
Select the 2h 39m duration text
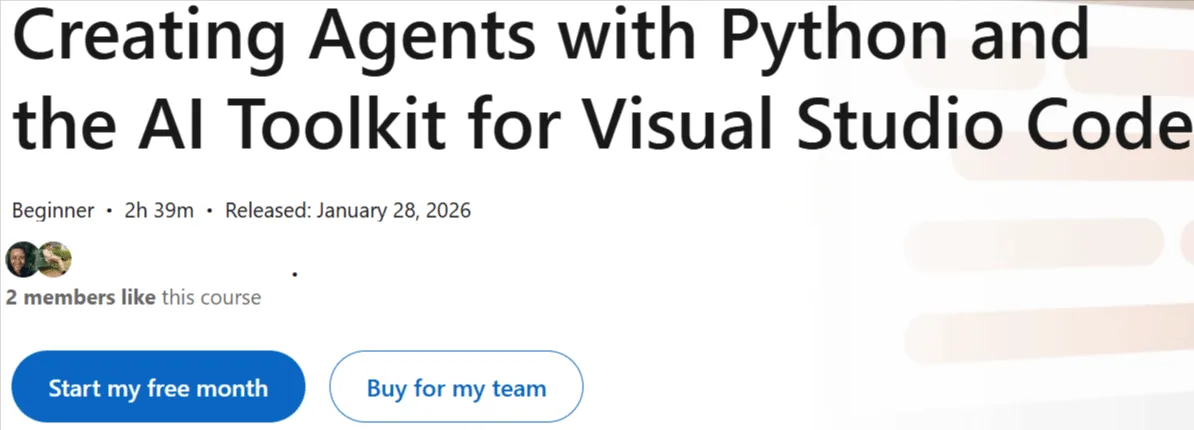pos(159,211)
